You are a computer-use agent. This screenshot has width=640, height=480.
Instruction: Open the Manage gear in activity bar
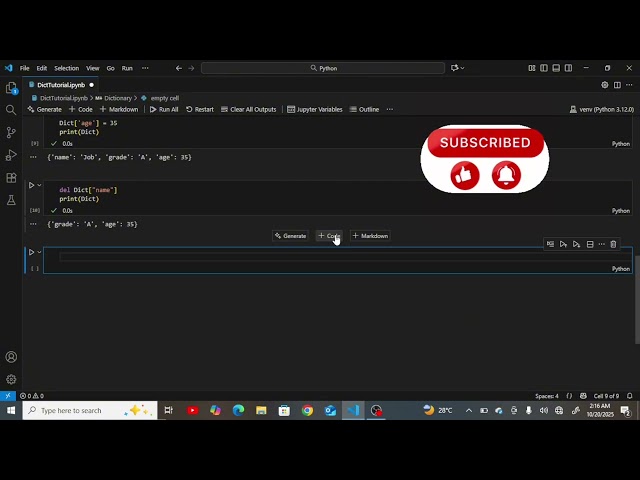click(x=11, y=379)
